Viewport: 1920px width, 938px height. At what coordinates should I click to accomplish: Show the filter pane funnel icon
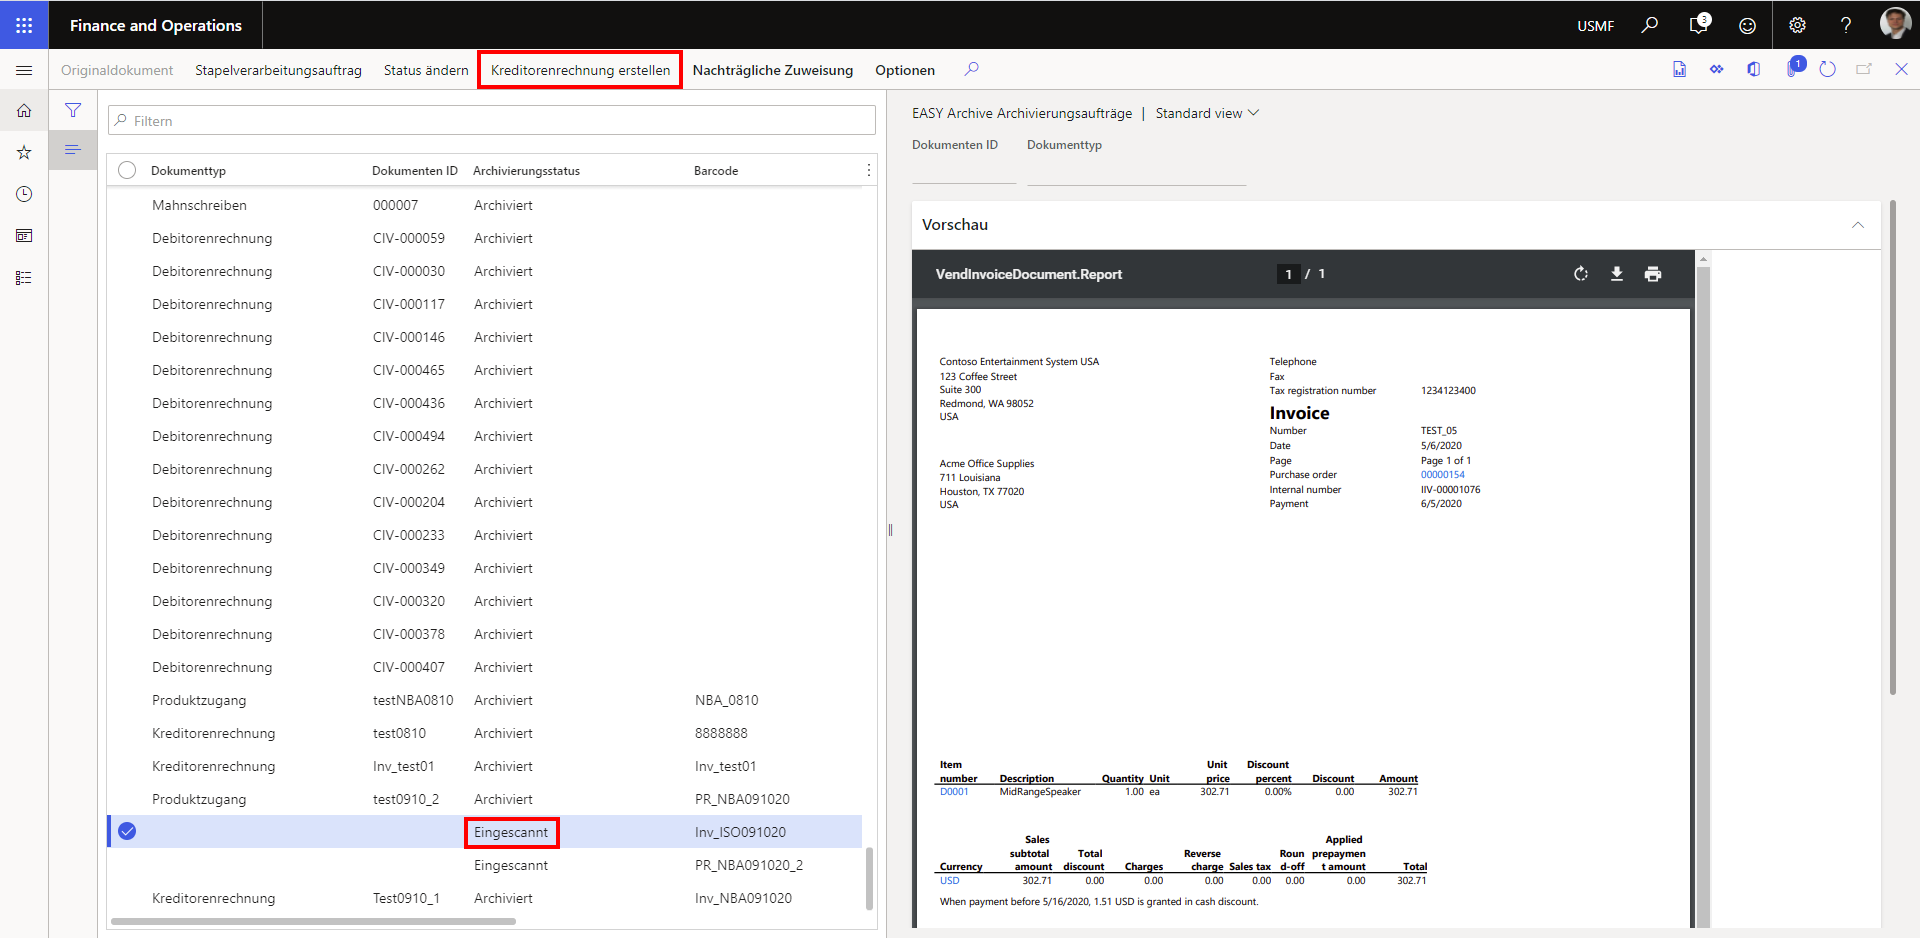click(x=73, y=110)
